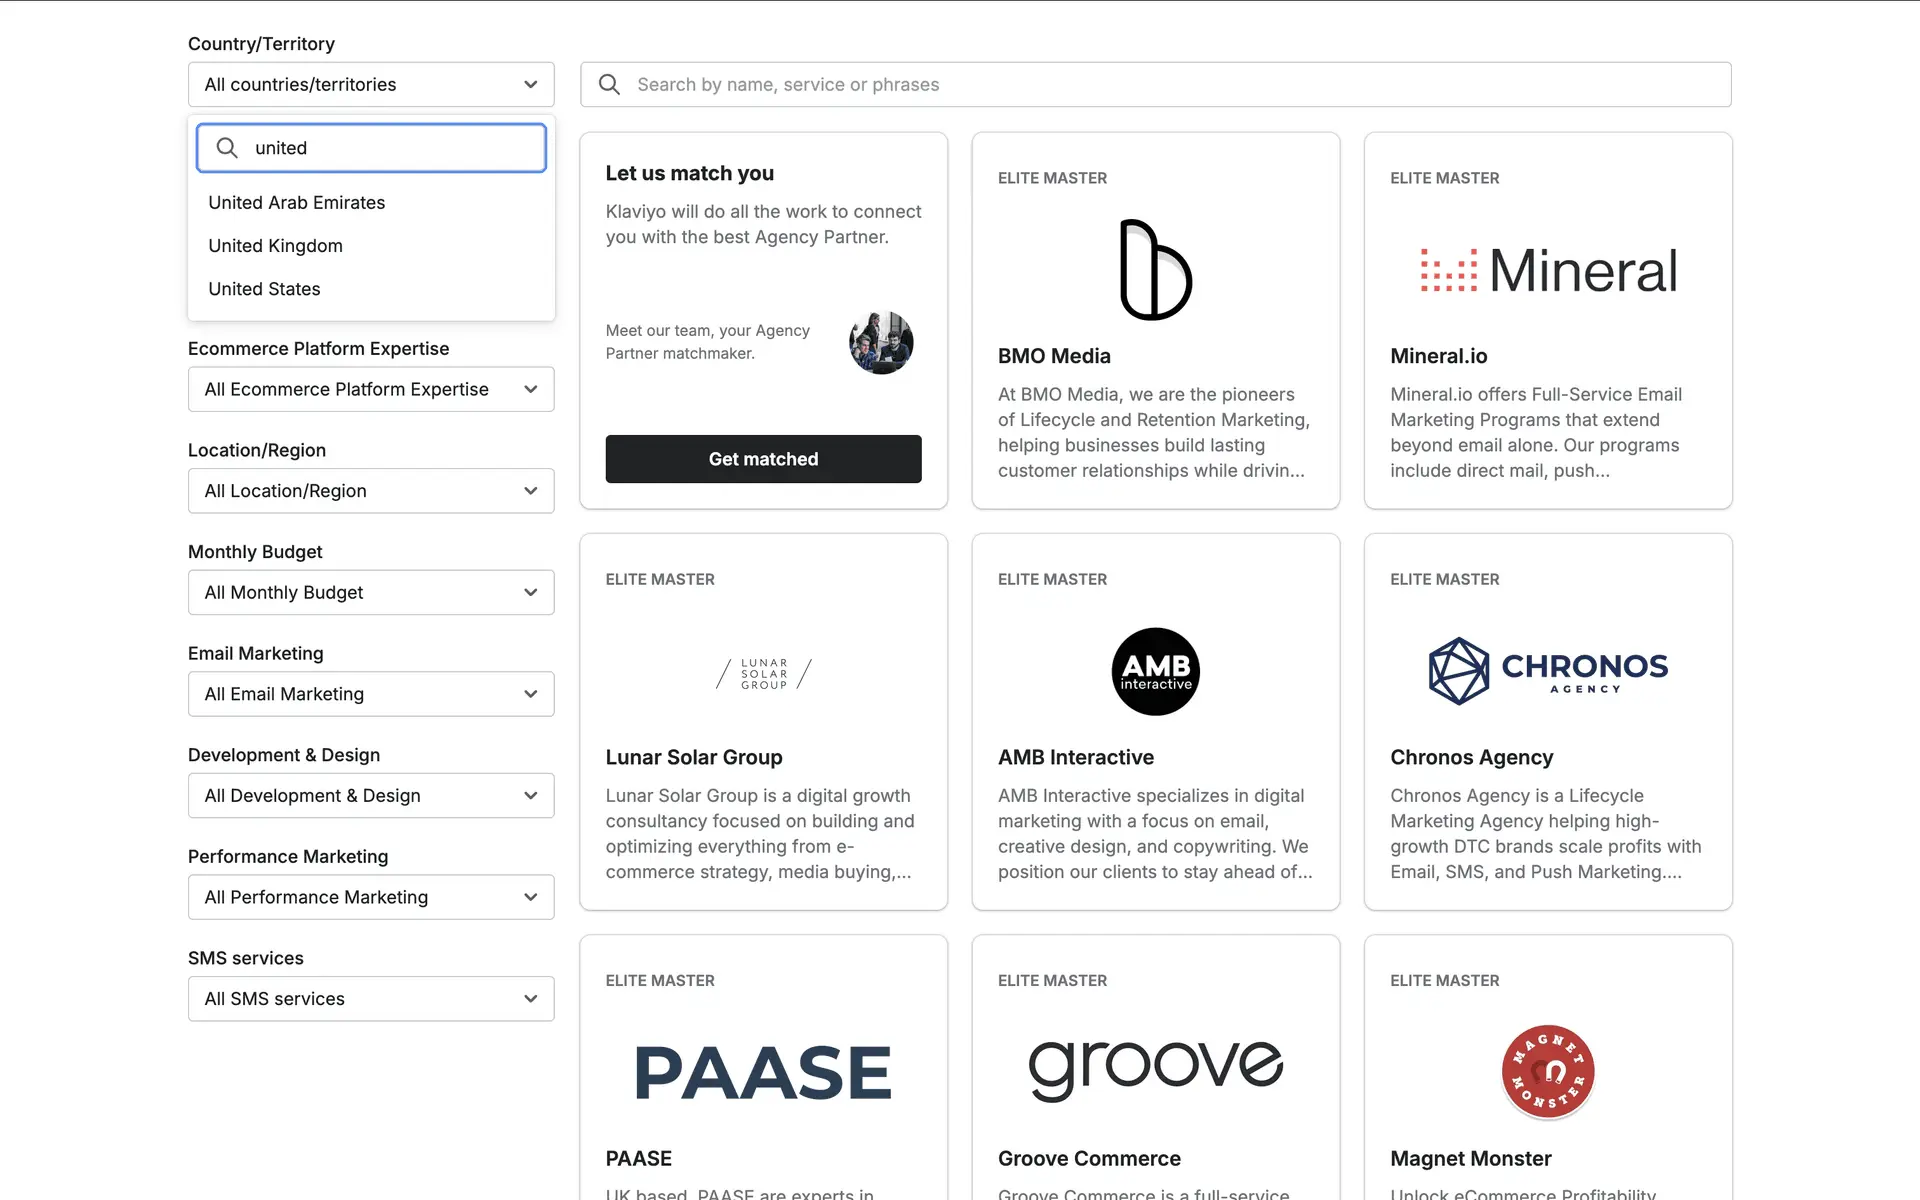1920x1200 pixels.
Task: Expand All Performance Marketing dropdown
Action: [x=371, y=897]
